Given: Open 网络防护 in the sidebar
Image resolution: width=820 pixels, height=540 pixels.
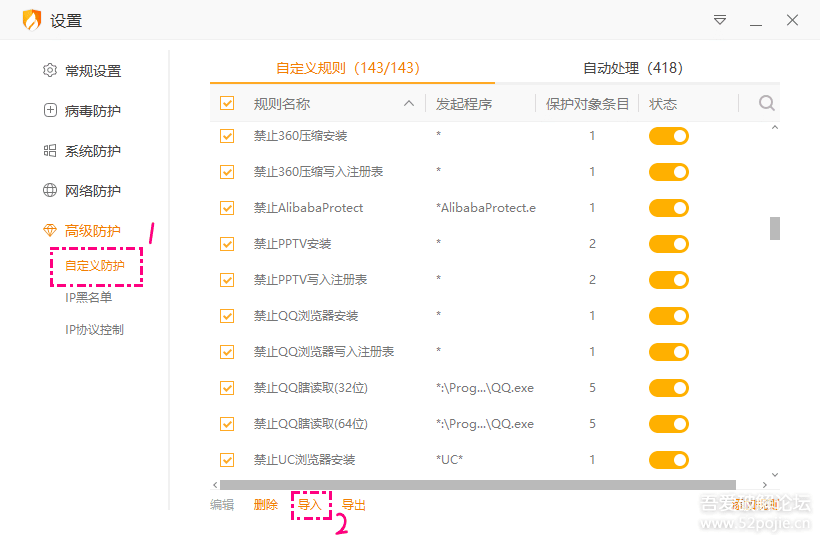Looking at the screenshot, I should pos(93,191).
